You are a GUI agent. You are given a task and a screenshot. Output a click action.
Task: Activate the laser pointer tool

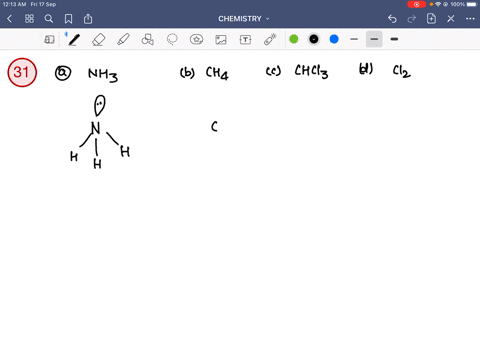click(270, 39)
